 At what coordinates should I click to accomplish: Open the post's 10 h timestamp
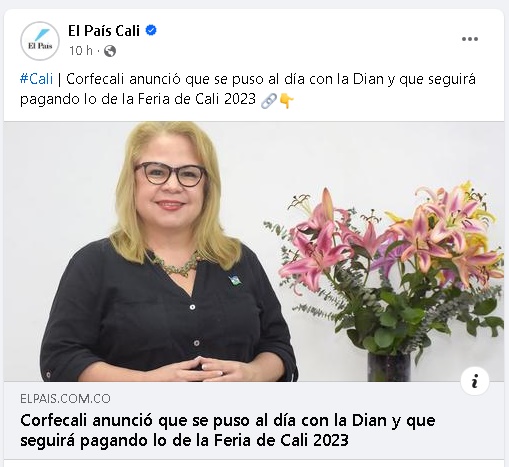pyautogui.click(x=80, y=51)
